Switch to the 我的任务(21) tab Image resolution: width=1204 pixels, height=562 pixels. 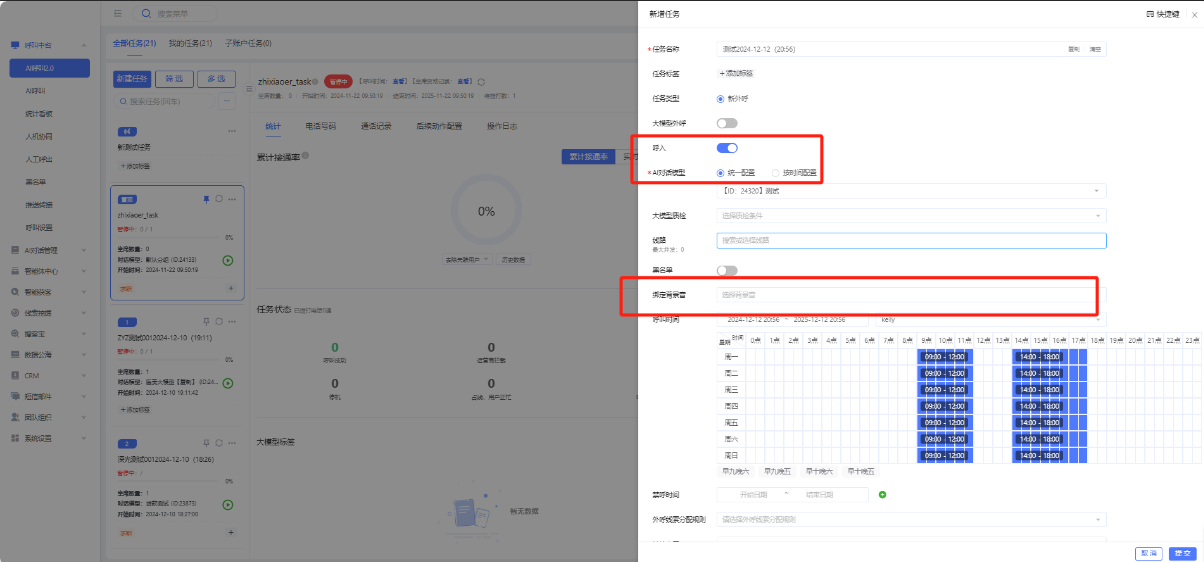(190, 44)
